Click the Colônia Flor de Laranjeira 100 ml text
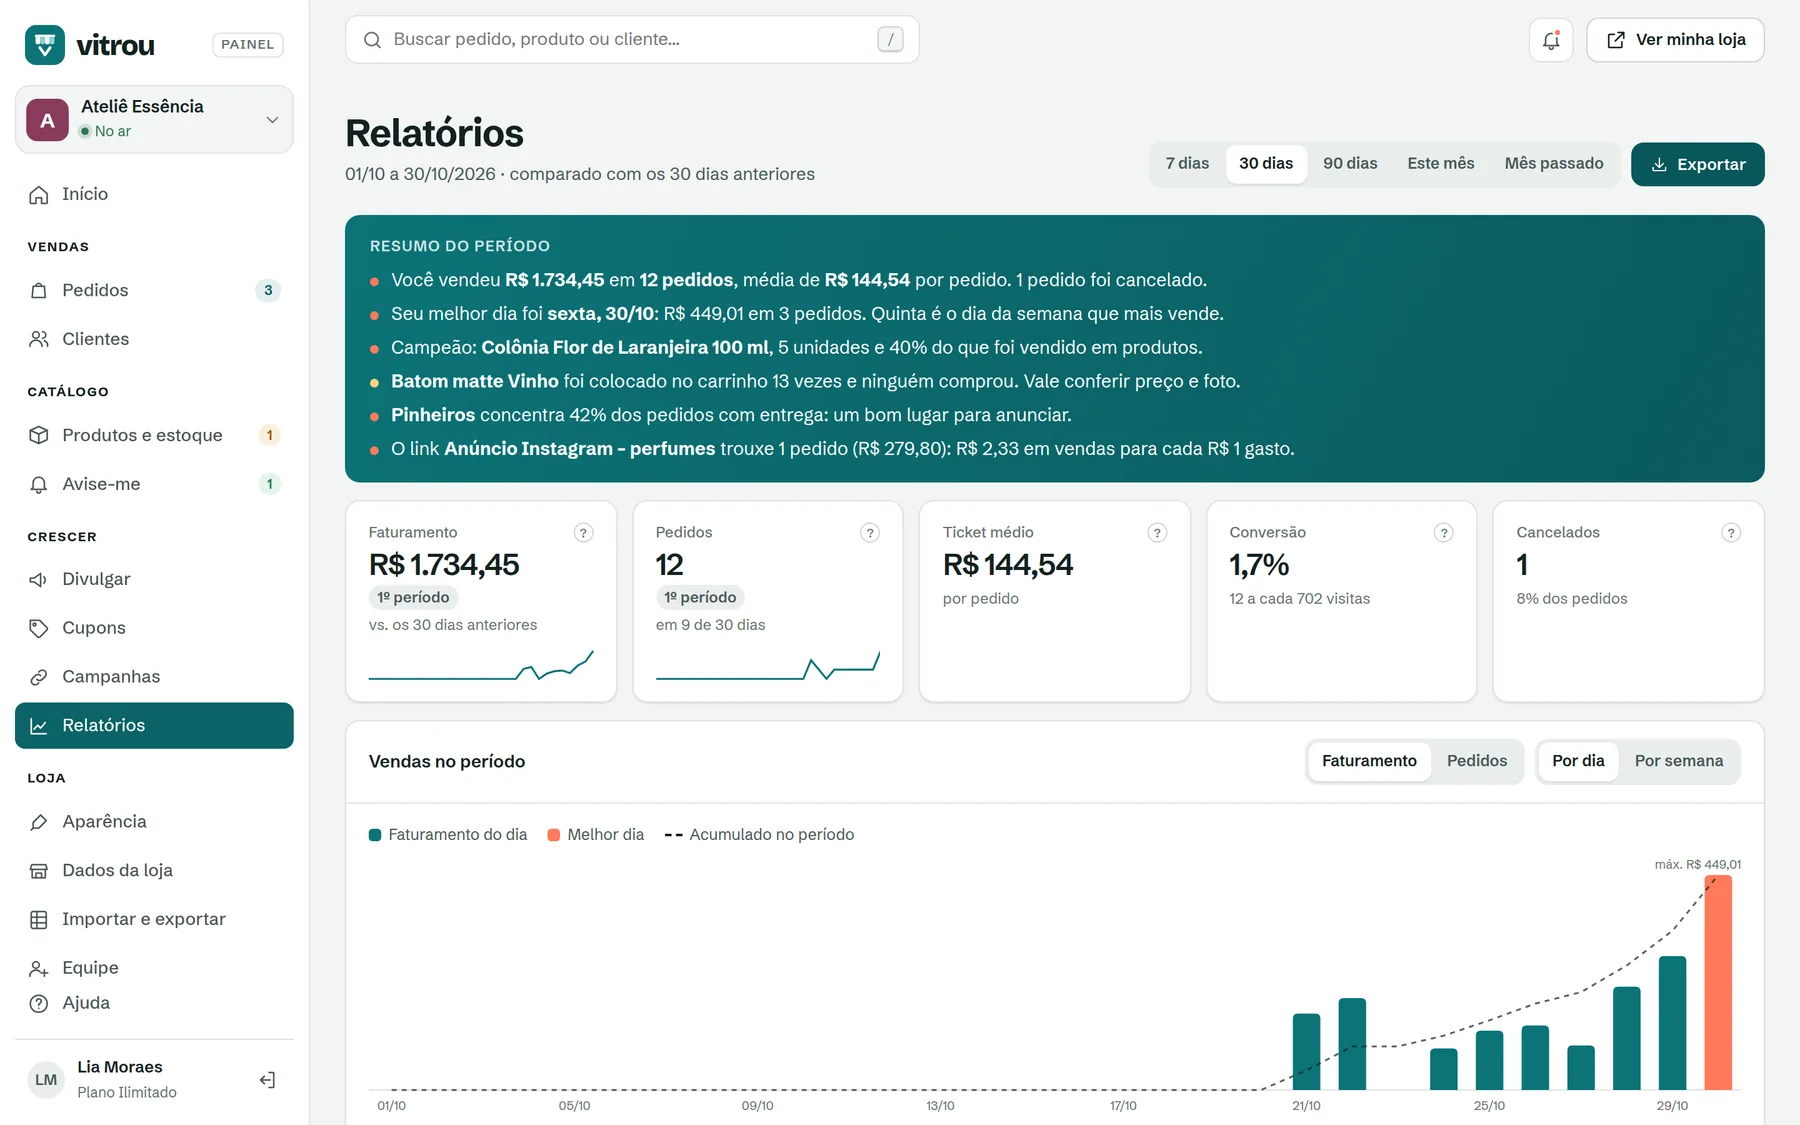Screen dimensions: 1800x1125 [x=627, y=348]
